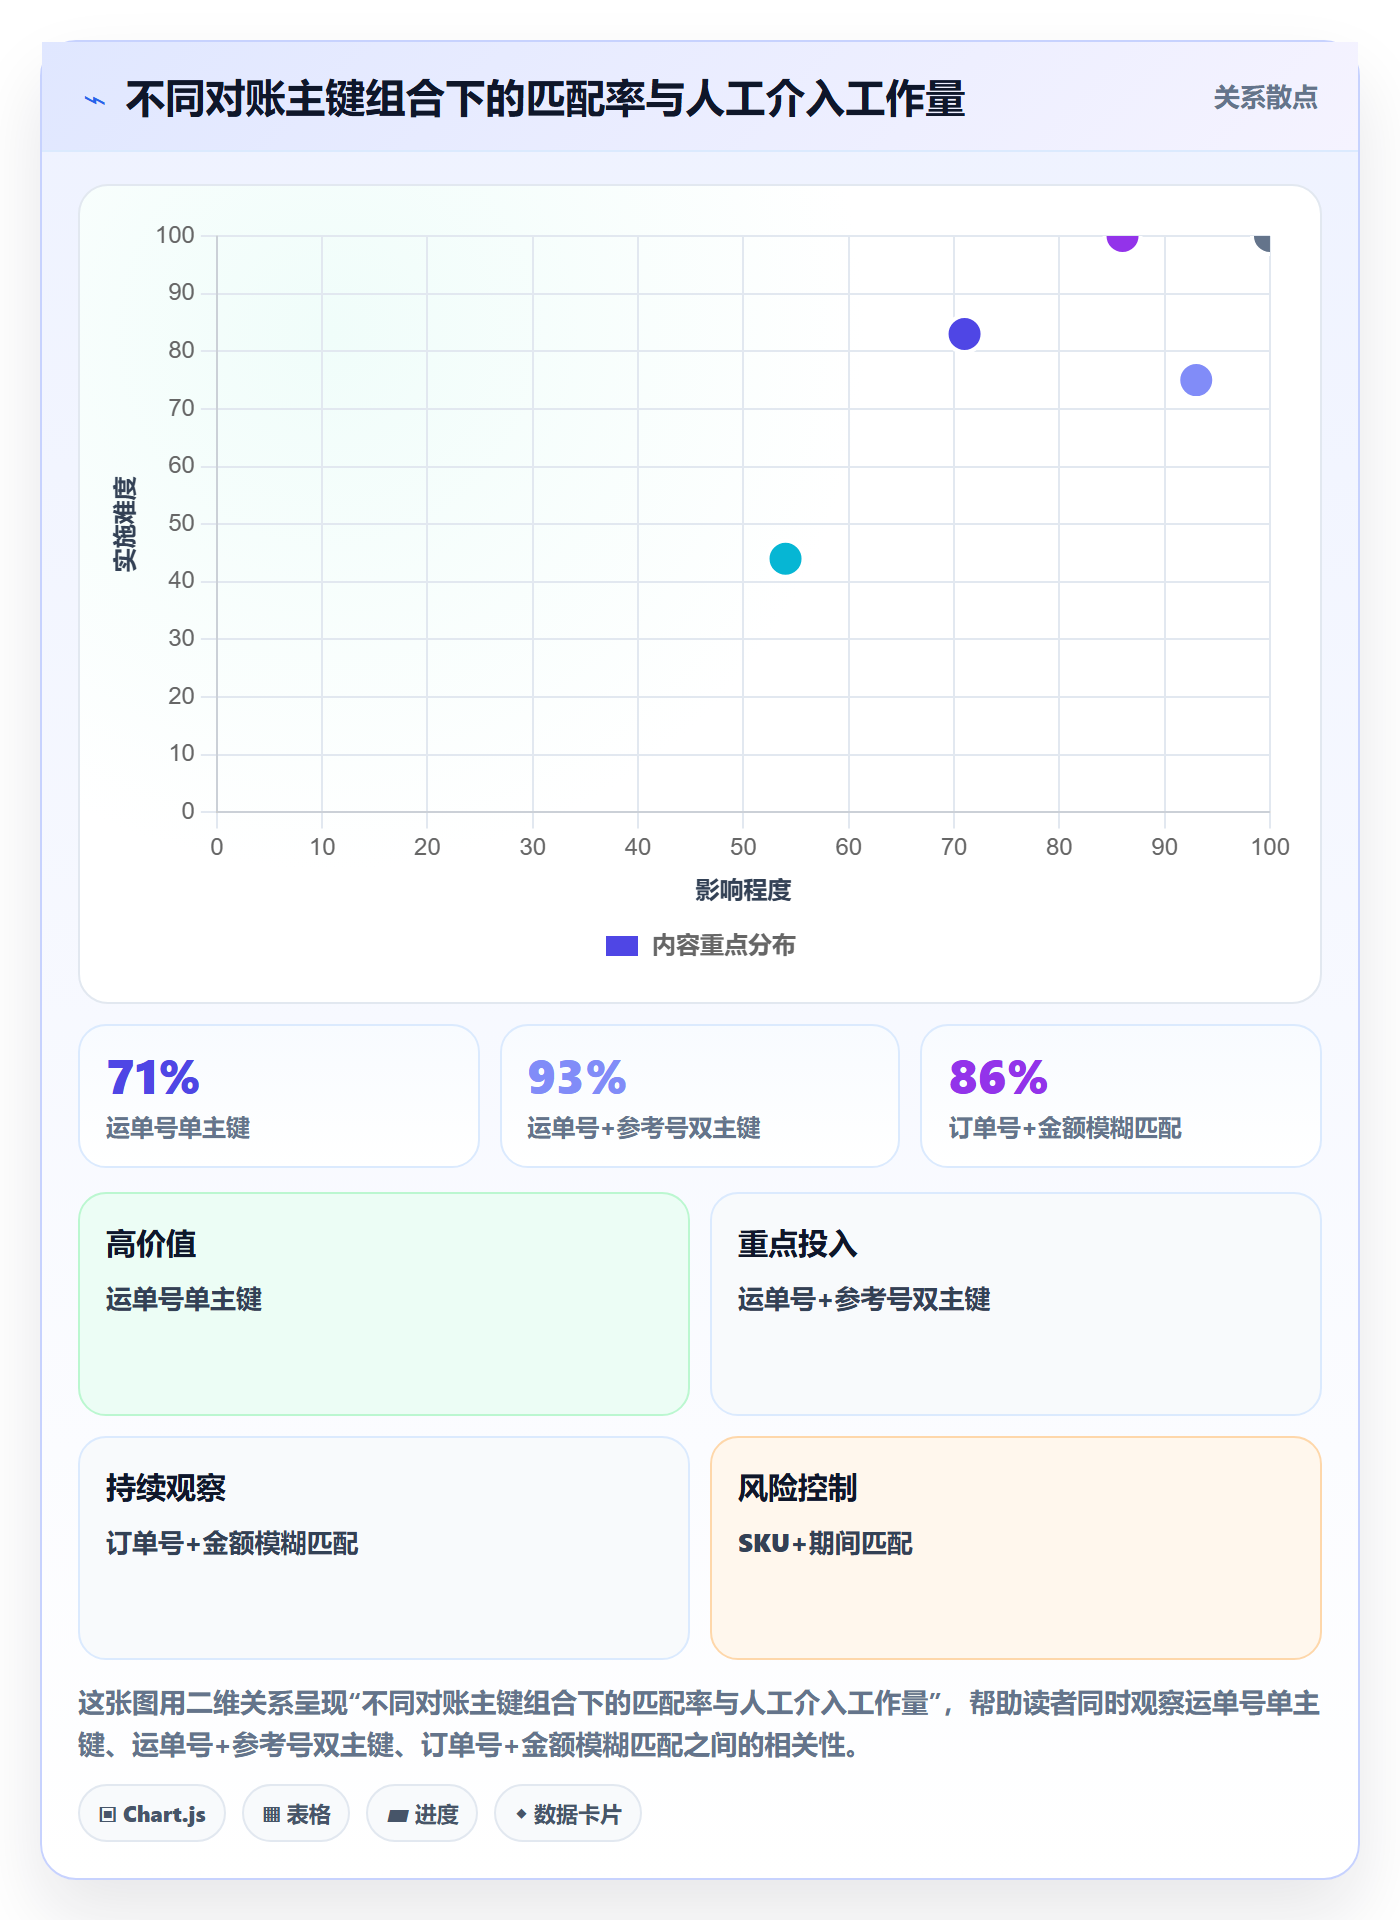Open the orange 风险控制 quadrant card
This screenshot has height=1920, width=1400.
coord(1016,1548)
